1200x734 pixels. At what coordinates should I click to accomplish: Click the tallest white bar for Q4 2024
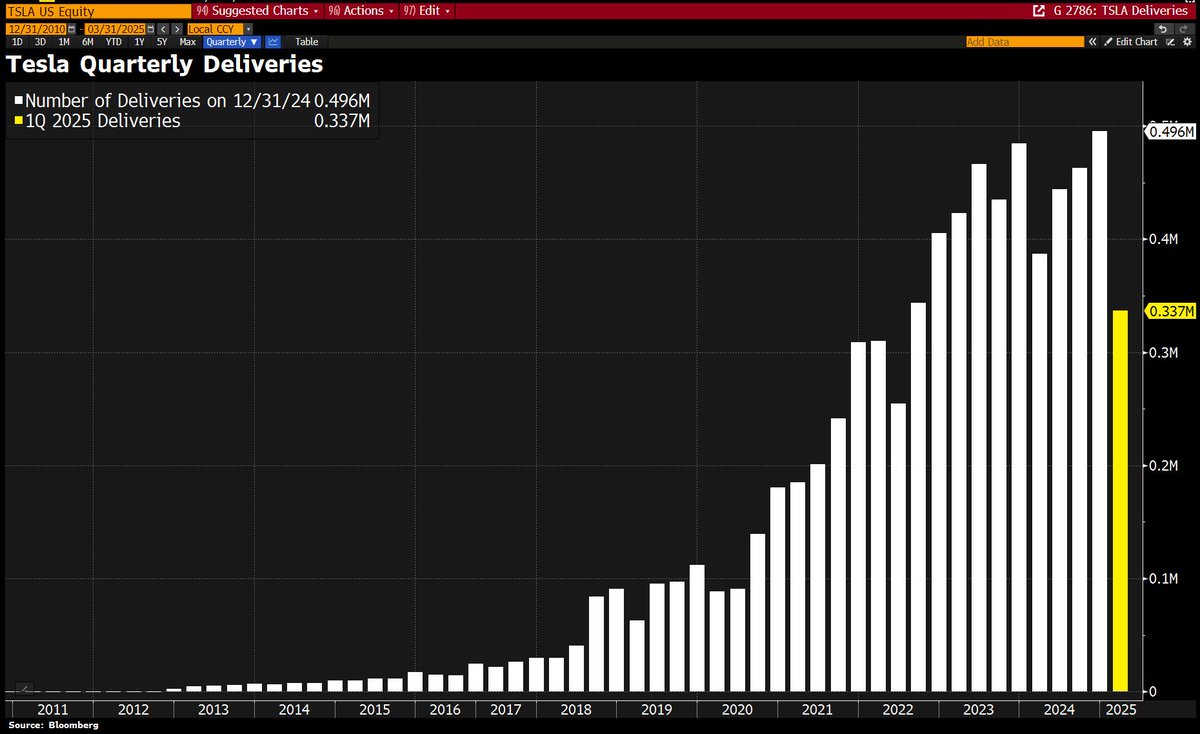coord(1099,411)
